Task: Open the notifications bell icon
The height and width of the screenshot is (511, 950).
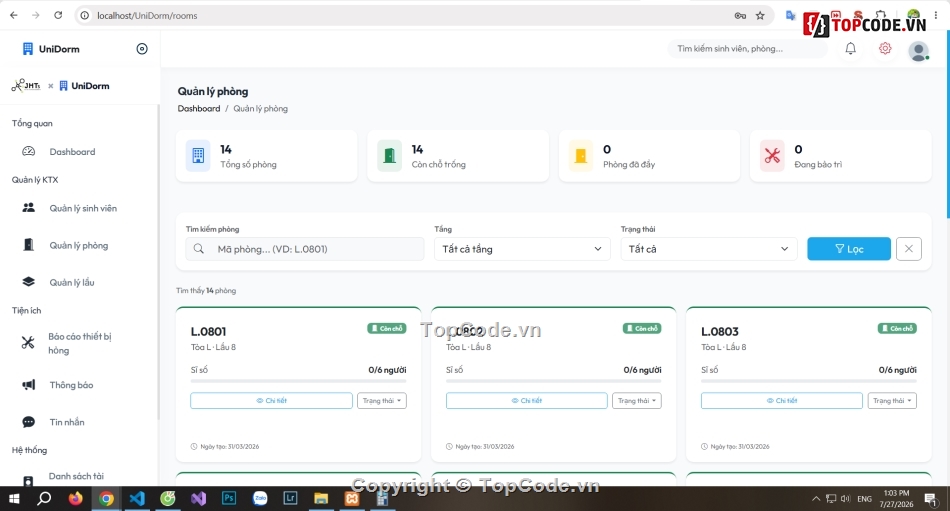Action: [851, 48]
